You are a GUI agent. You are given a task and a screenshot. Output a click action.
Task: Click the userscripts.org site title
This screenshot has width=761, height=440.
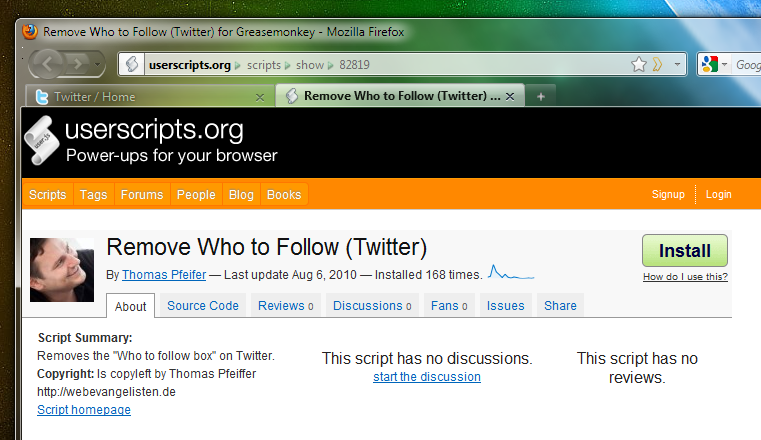coord(154,130)
